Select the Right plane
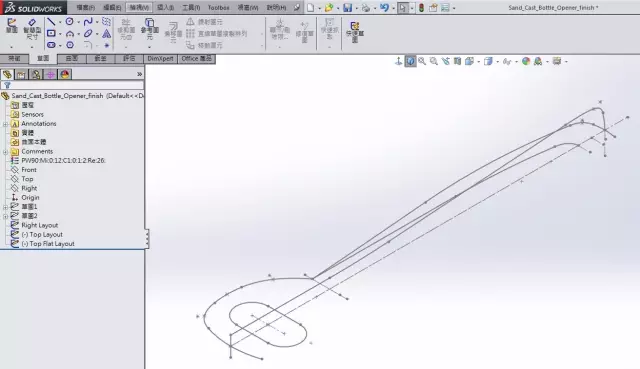This screenshot has width=640, height=369. click(x=29, y=188)
